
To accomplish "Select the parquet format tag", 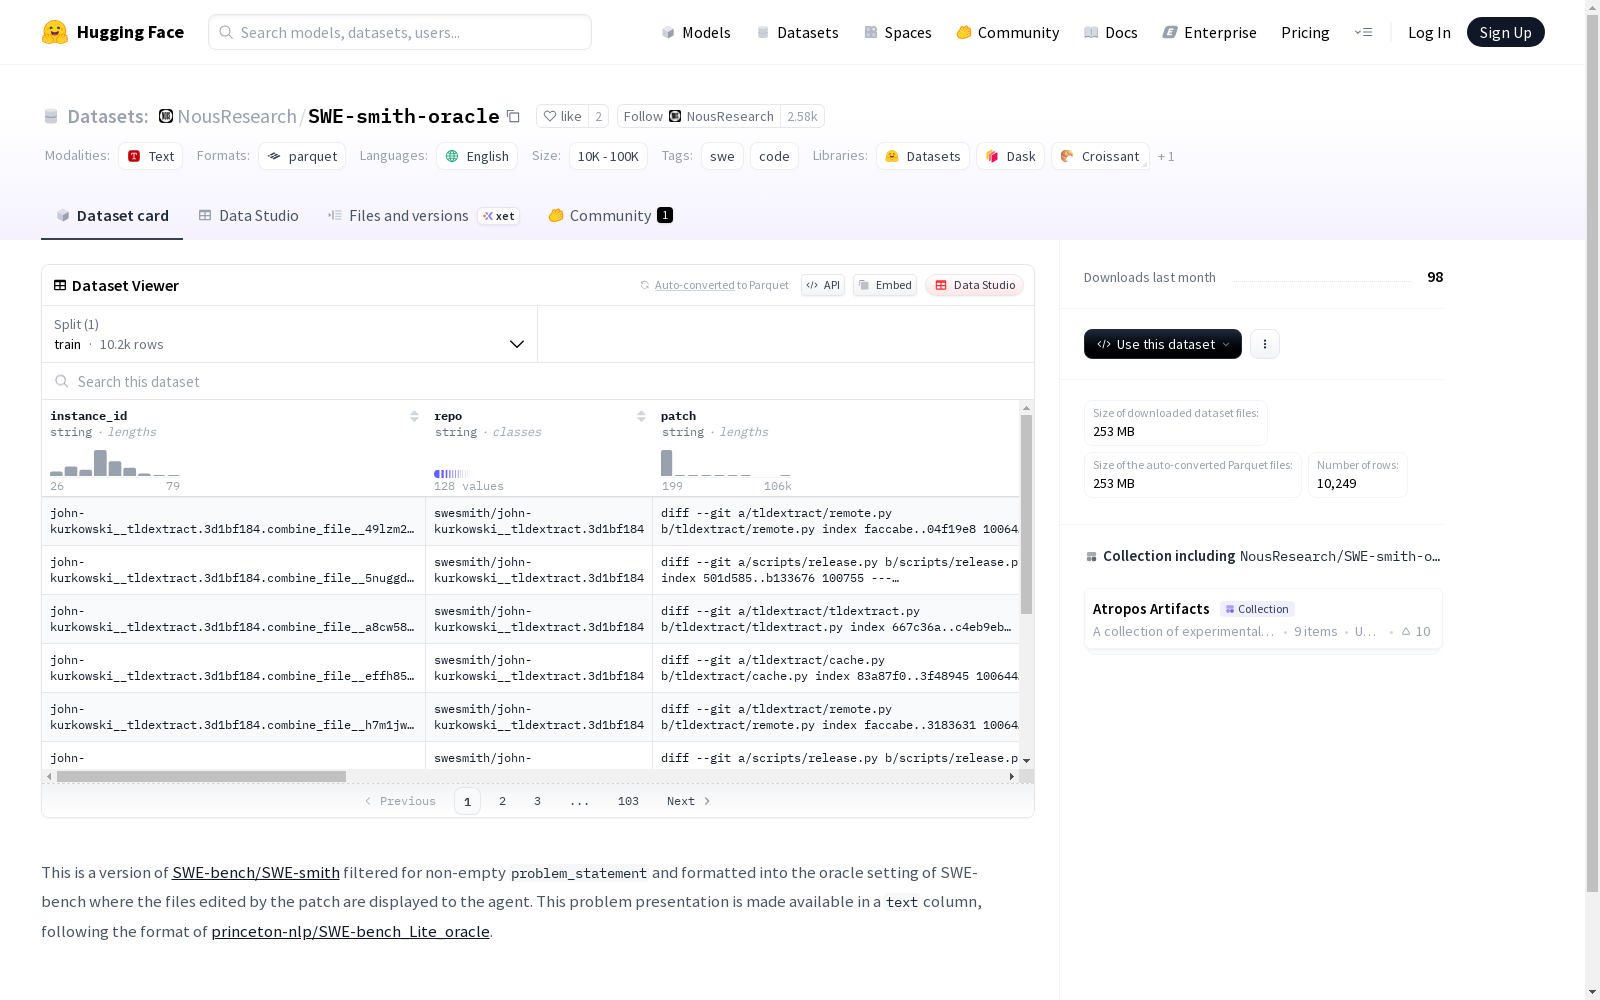I will tap(302, 156).
